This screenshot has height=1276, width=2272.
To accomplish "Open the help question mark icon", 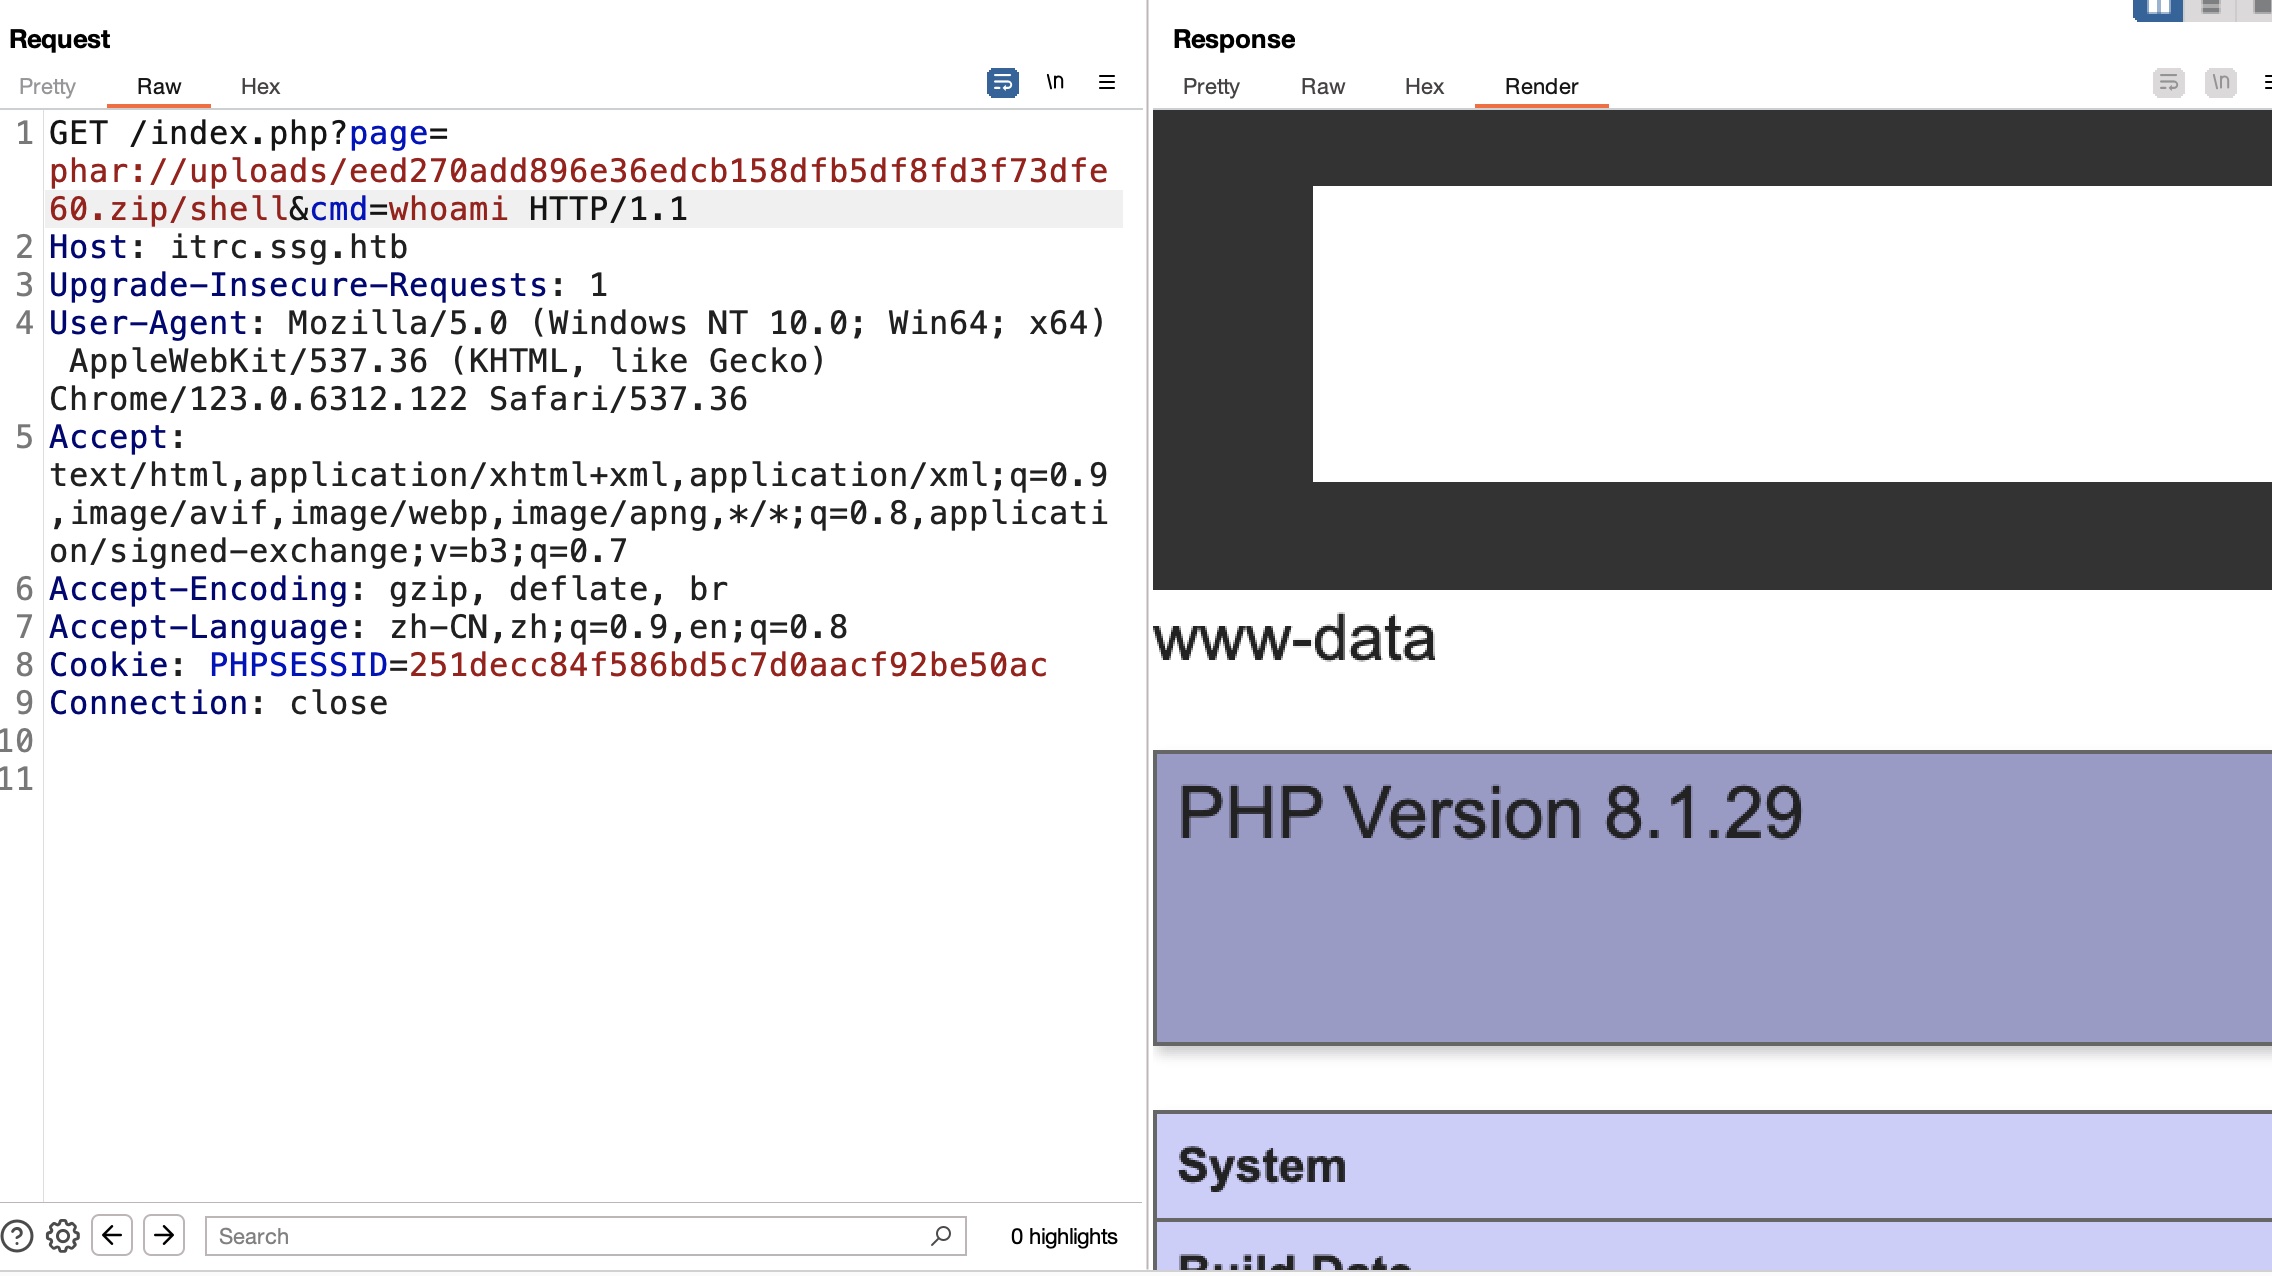I will click(x=17, y=1236).
